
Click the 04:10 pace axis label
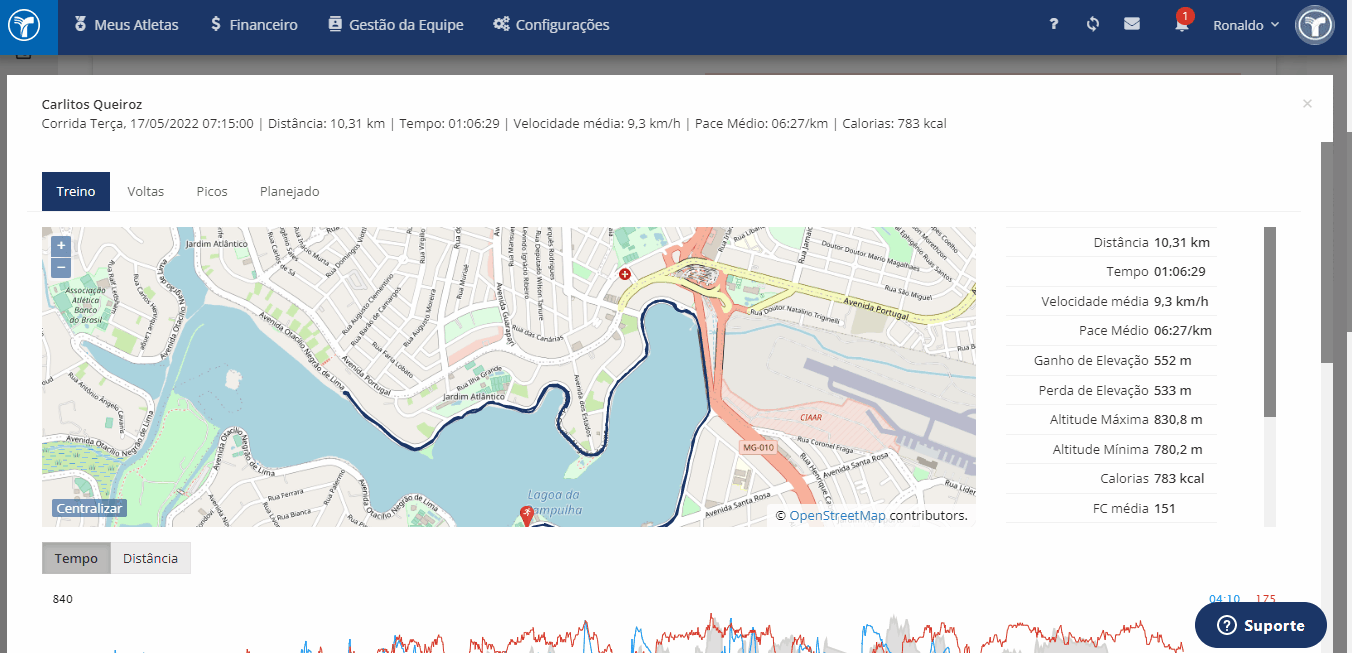point(1224,599)
